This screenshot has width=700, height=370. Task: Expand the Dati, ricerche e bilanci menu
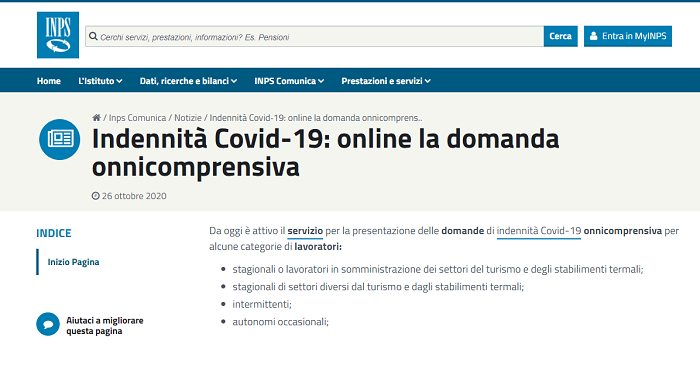tap(188, 81)
